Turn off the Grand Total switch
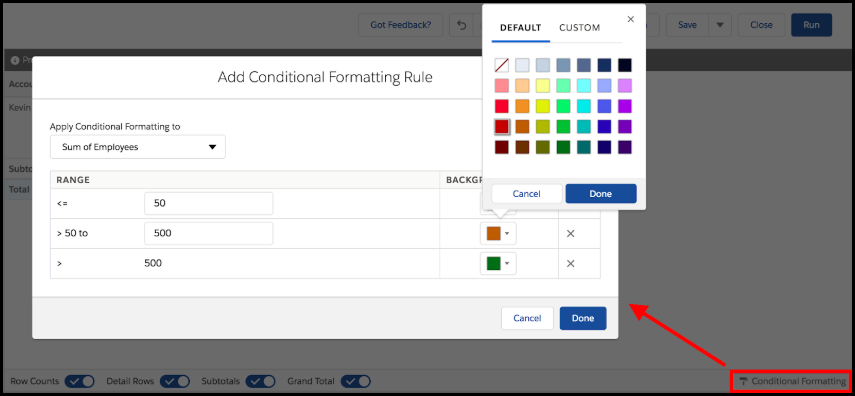The width and height of the screenshot is (855, 396). tap(356, 381)
